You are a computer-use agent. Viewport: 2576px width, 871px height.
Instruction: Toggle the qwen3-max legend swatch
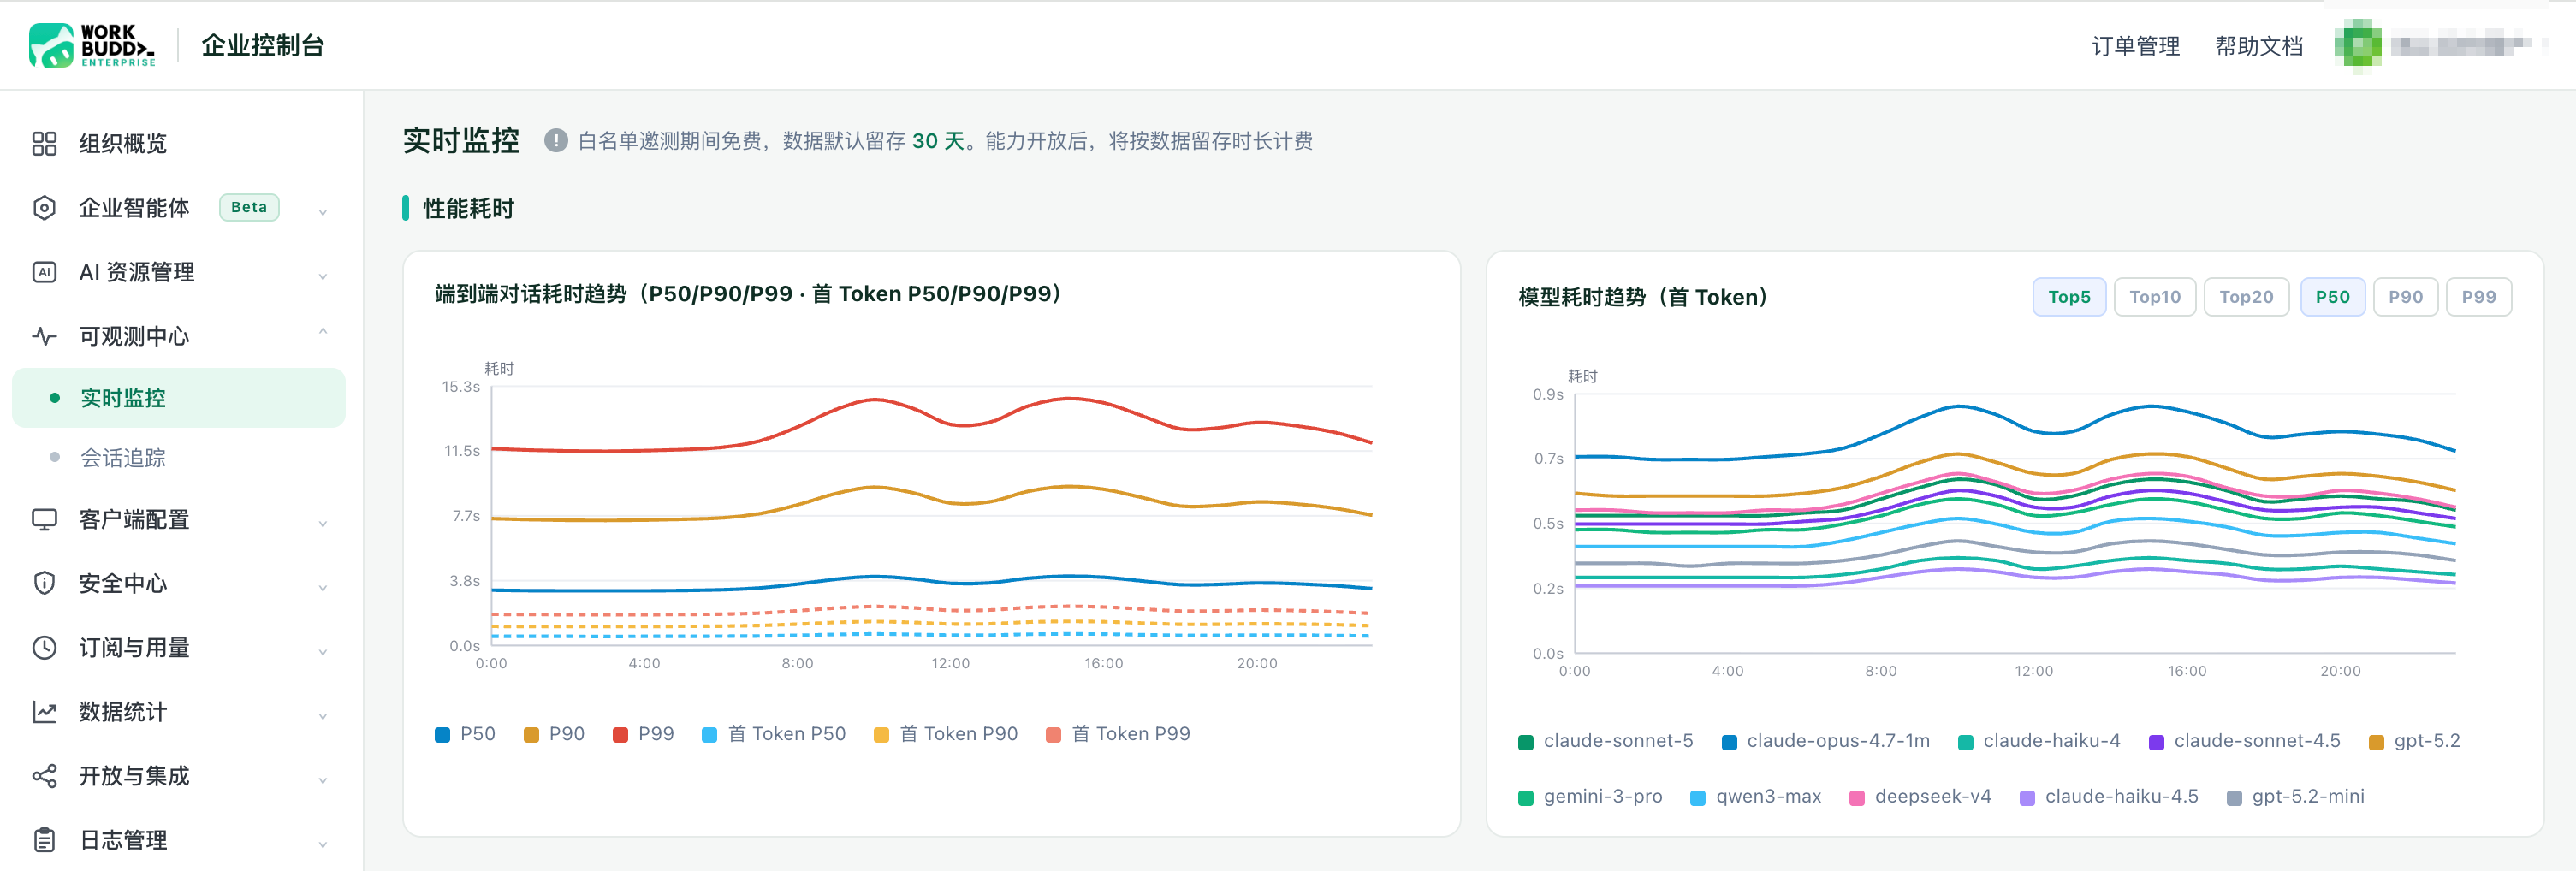pos(1698,798)
